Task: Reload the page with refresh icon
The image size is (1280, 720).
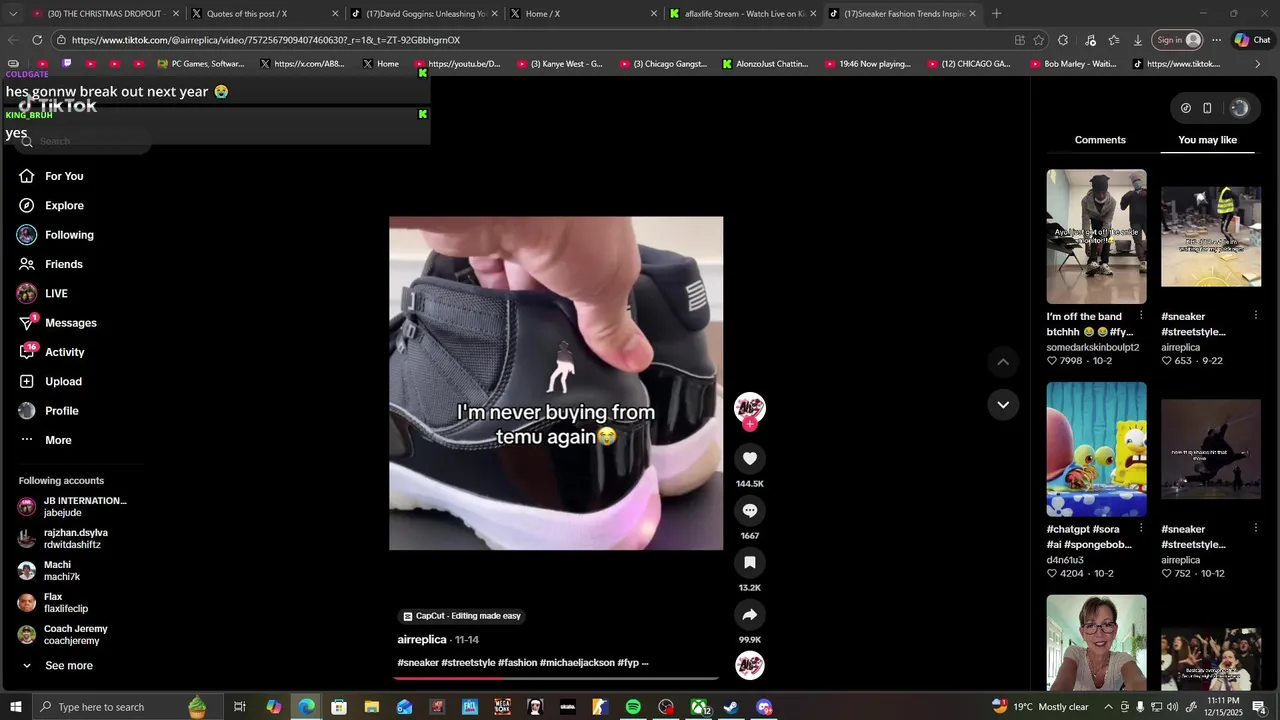Action: click(37, 40)
